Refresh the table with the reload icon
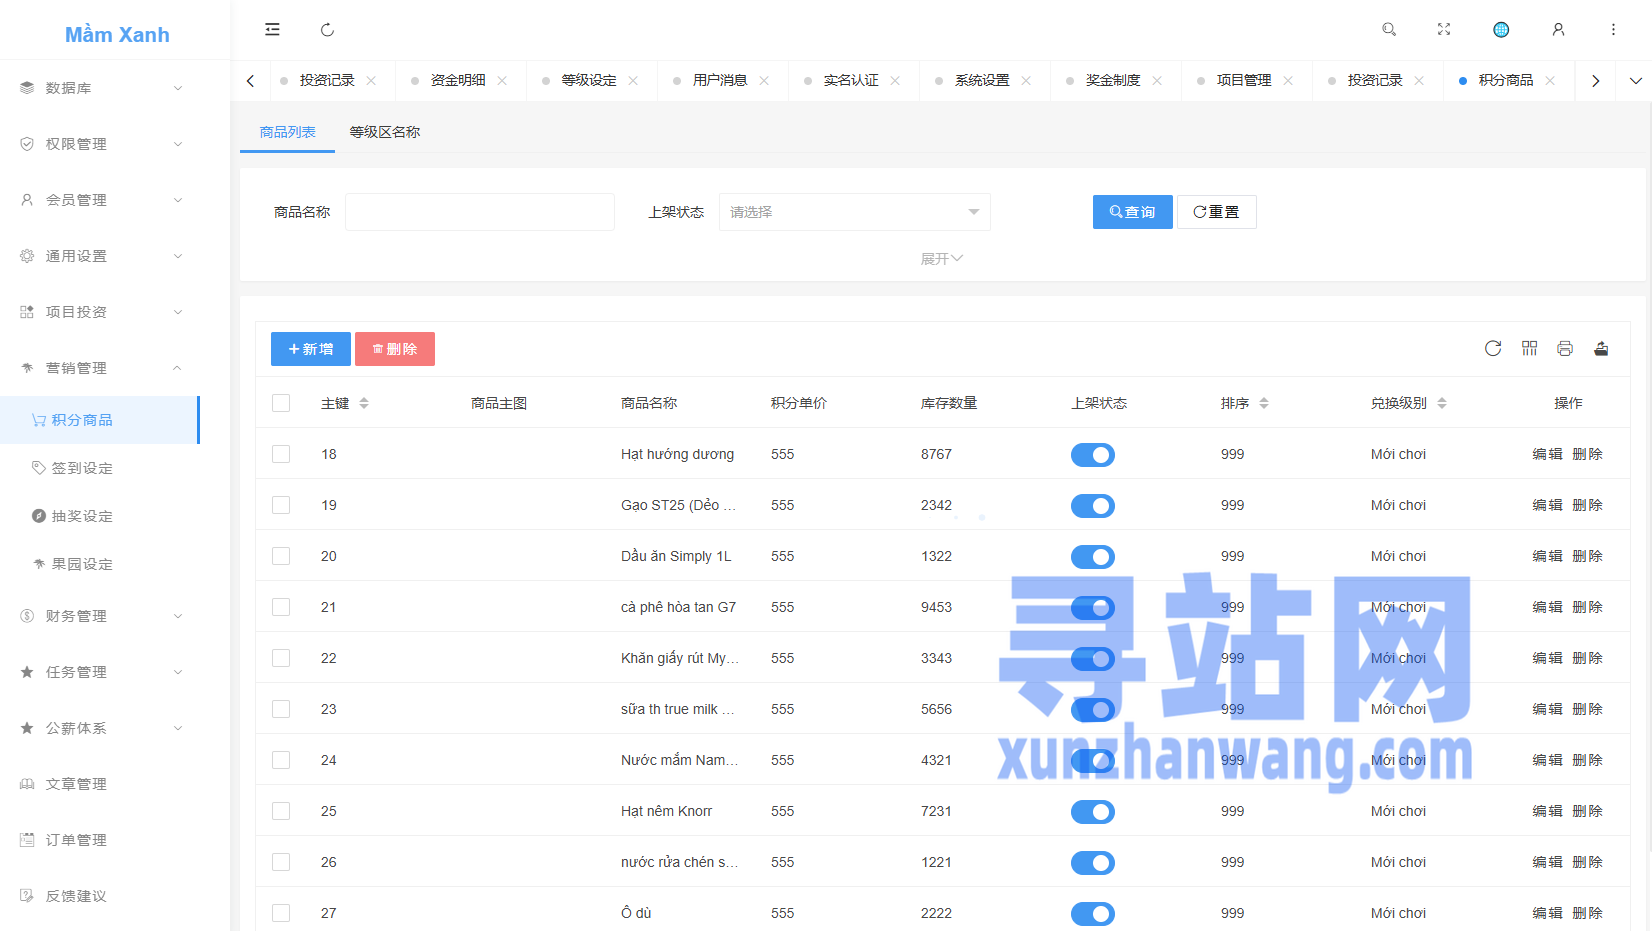This screenshot has width=1652, height=931. tap(1493, 348)
